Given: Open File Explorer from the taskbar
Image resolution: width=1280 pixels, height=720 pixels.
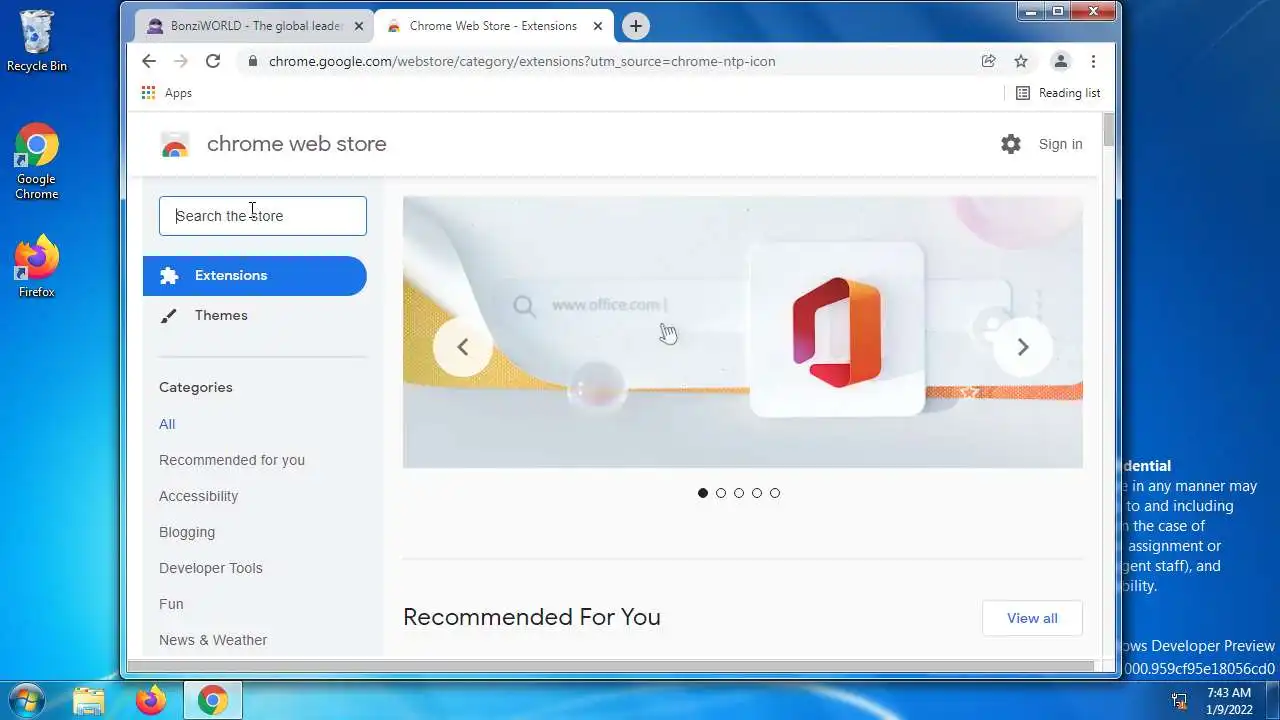Looking at the screenshot, I should [x=89, y=700].
